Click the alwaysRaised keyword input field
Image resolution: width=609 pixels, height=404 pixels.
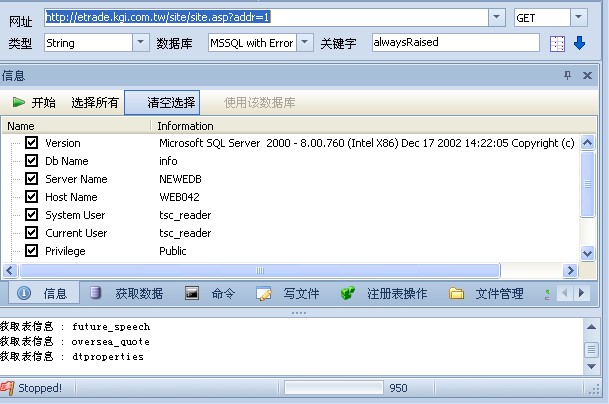(455, 42)
